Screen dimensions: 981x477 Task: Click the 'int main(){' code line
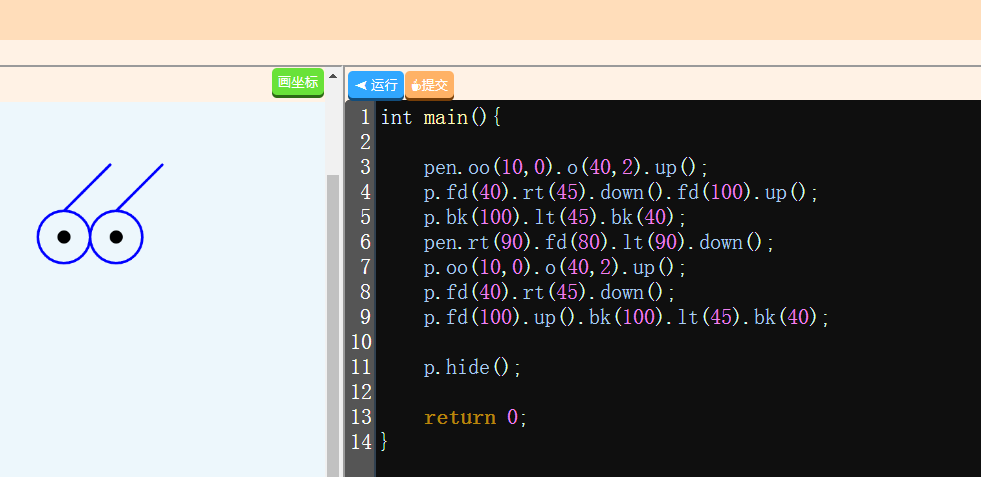441,117
